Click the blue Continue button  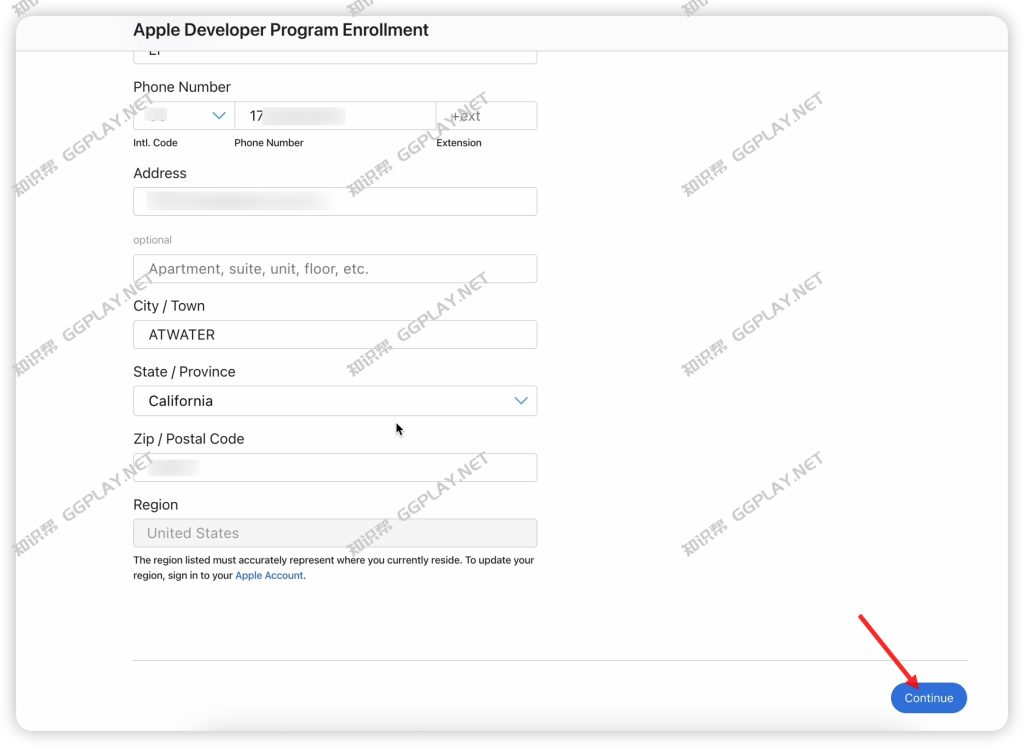click(928, 697)
